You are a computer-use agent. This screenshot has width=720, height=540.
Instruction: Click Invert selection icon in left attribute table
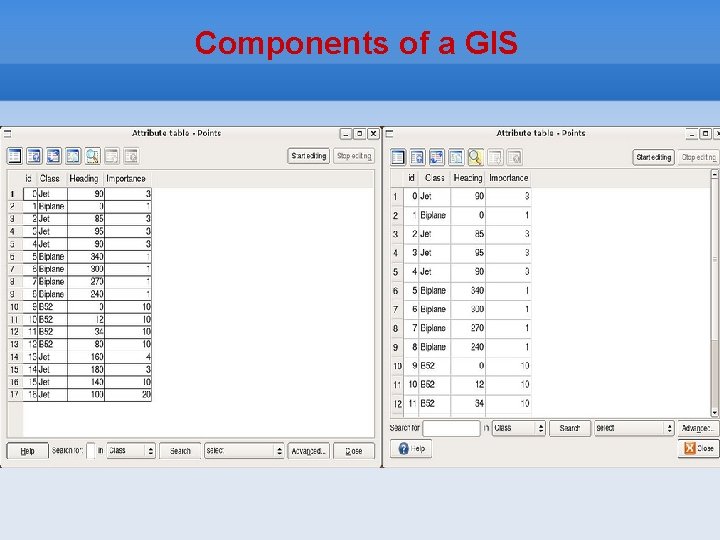tap(53, 156)
